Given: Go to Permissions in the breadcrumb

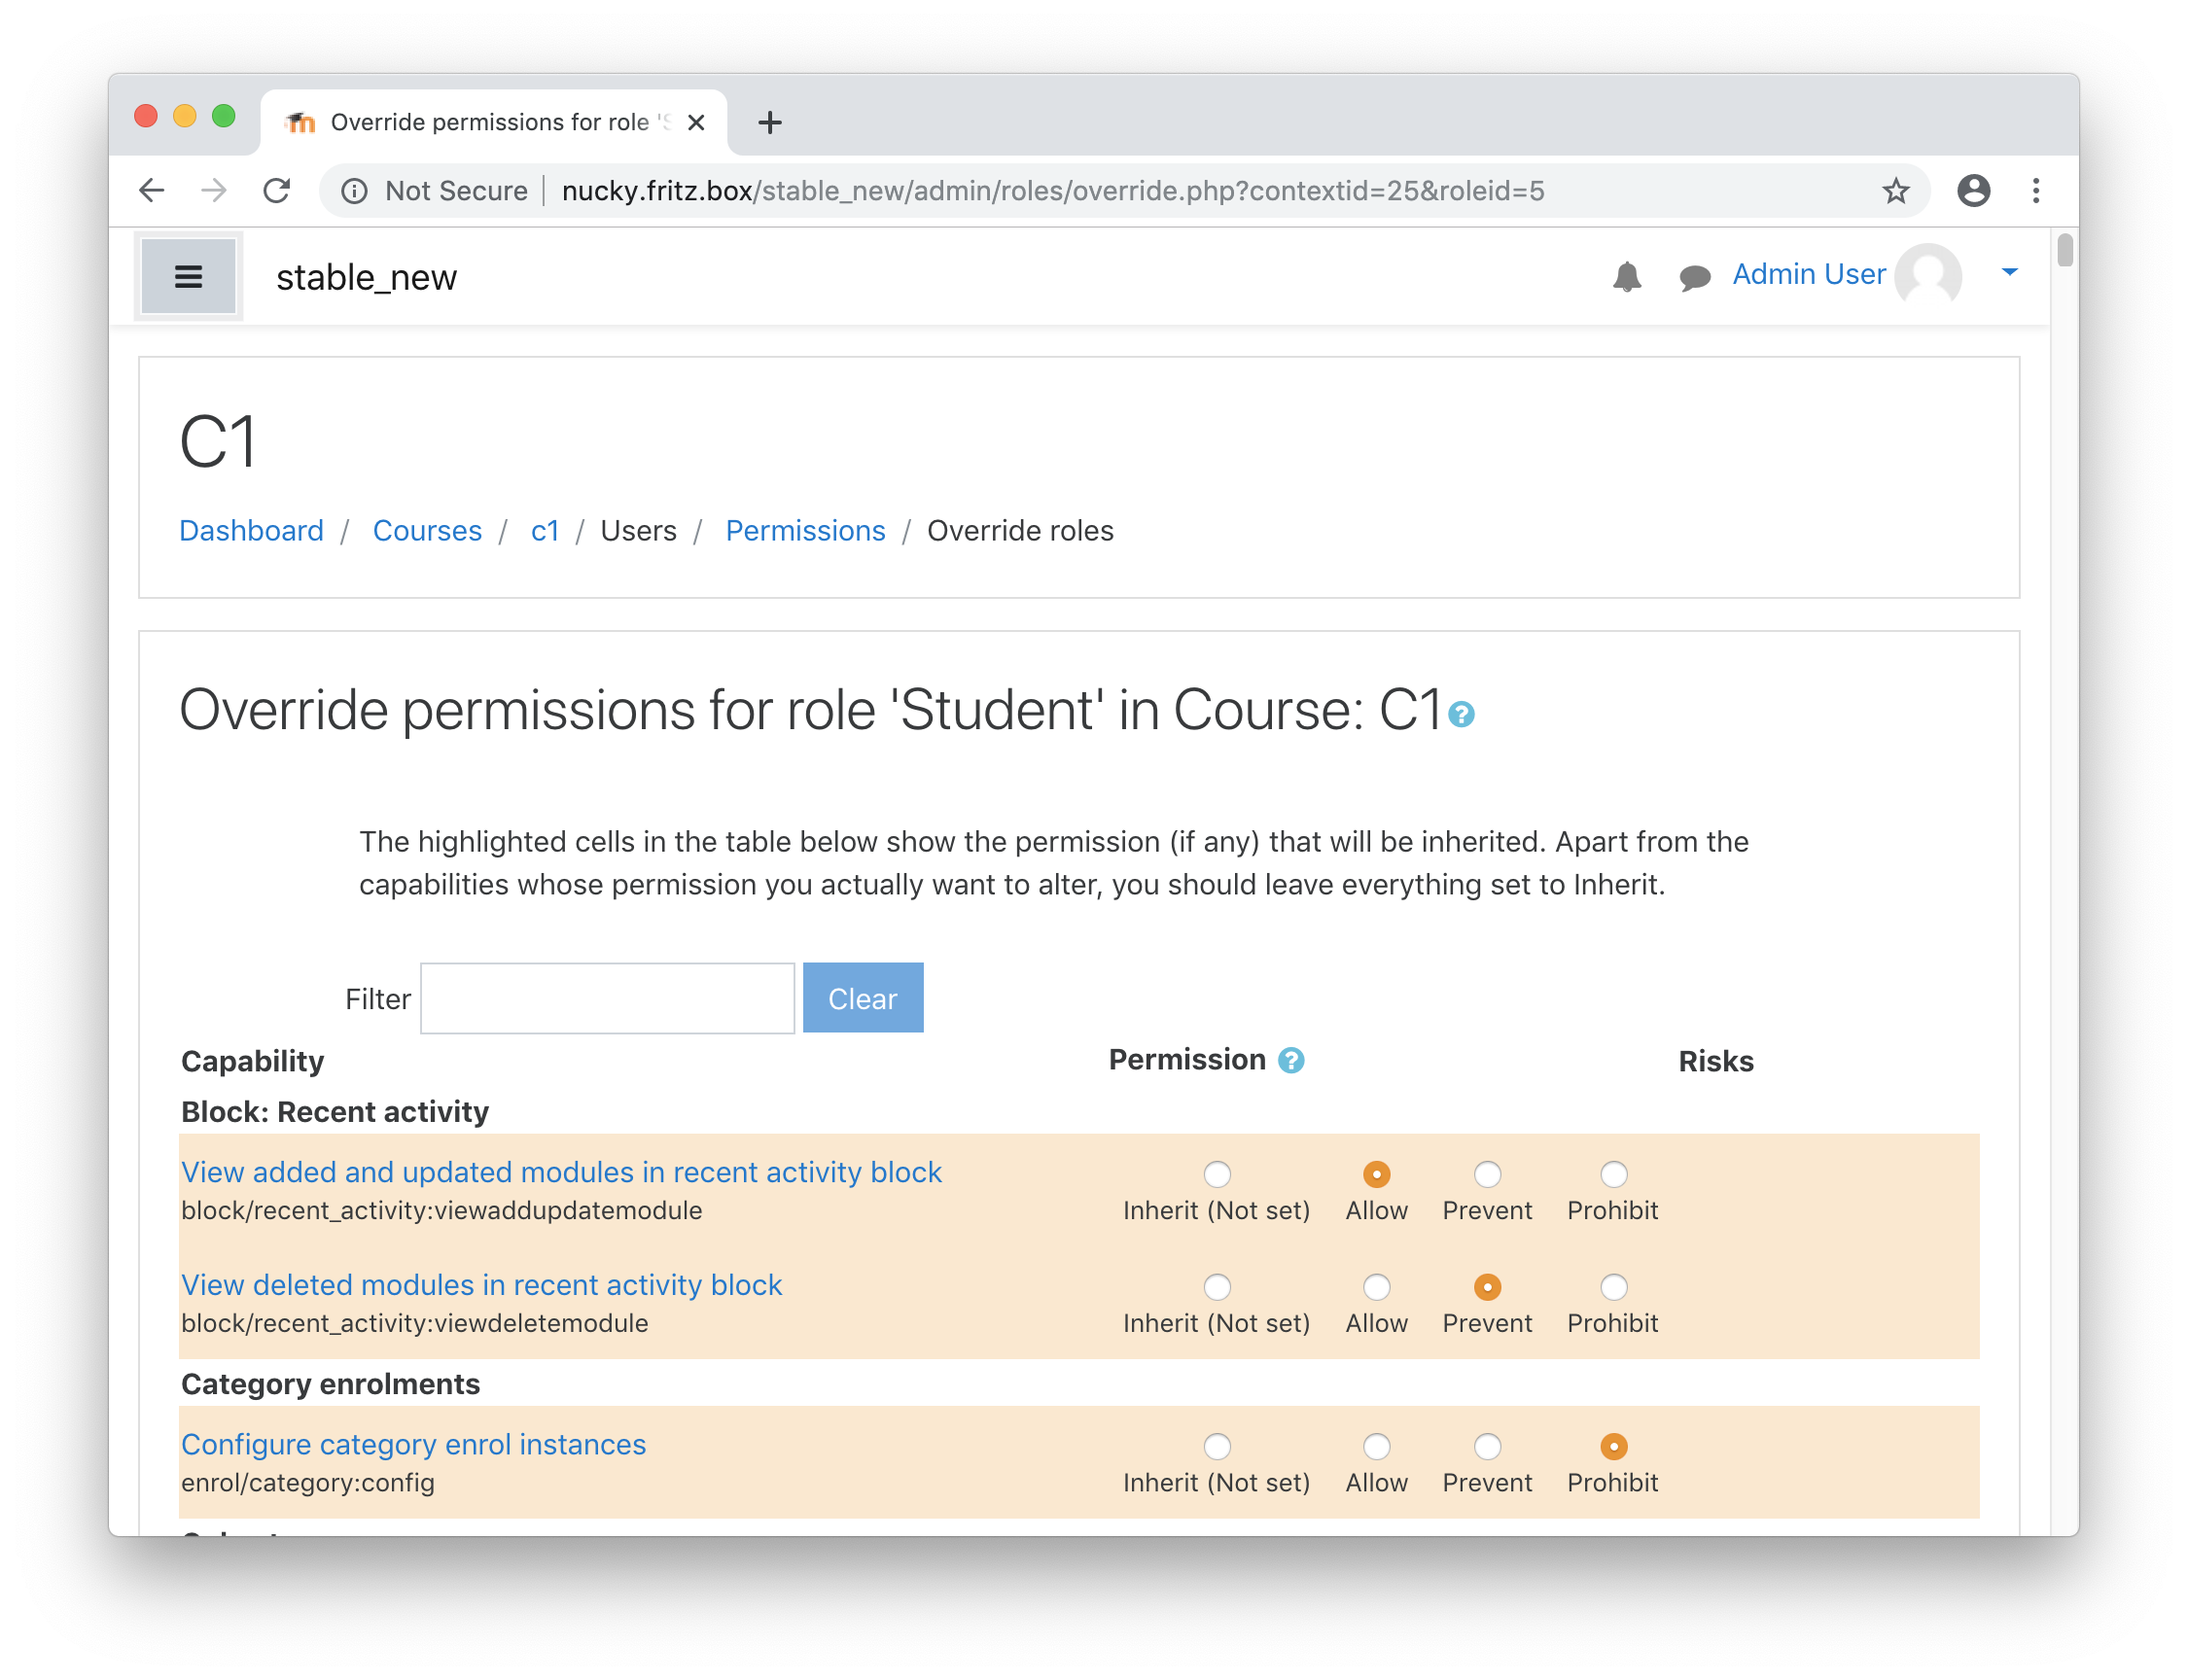Looking at the screenshot, I should (805, 530).
